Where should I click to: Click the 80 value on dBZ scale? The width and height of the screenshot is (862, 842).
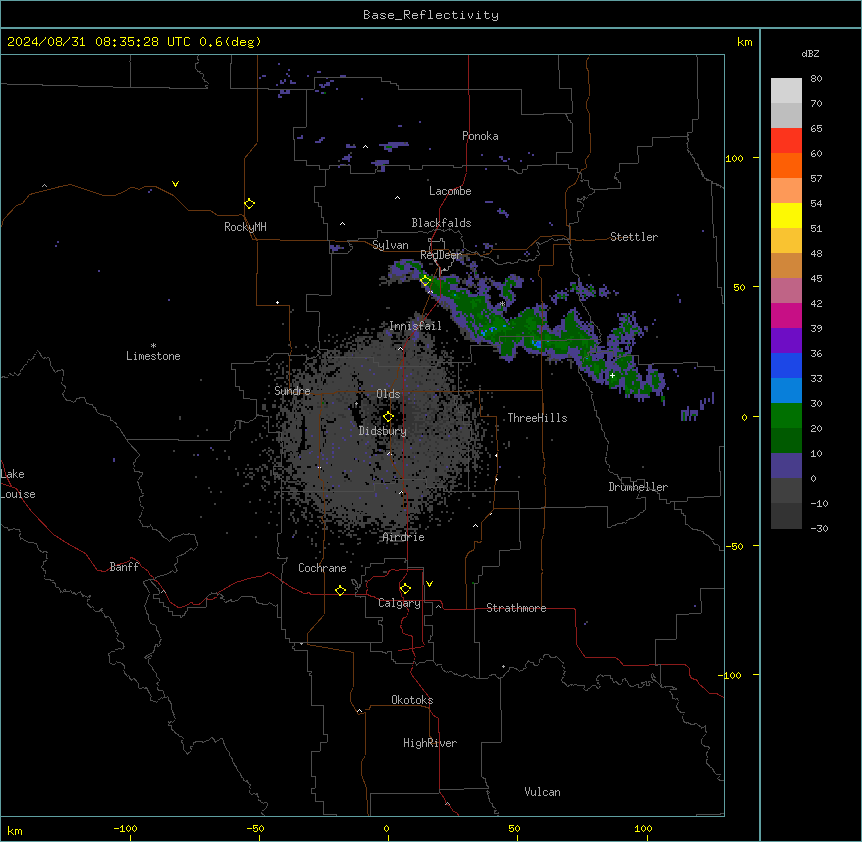tap(816, 79)
